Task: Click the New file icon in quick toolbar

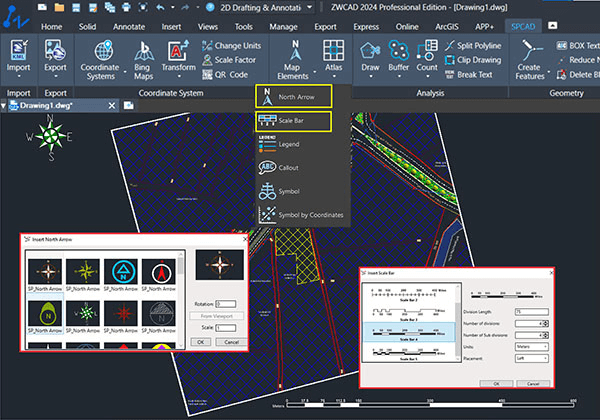Action: (x=42, y=7)
